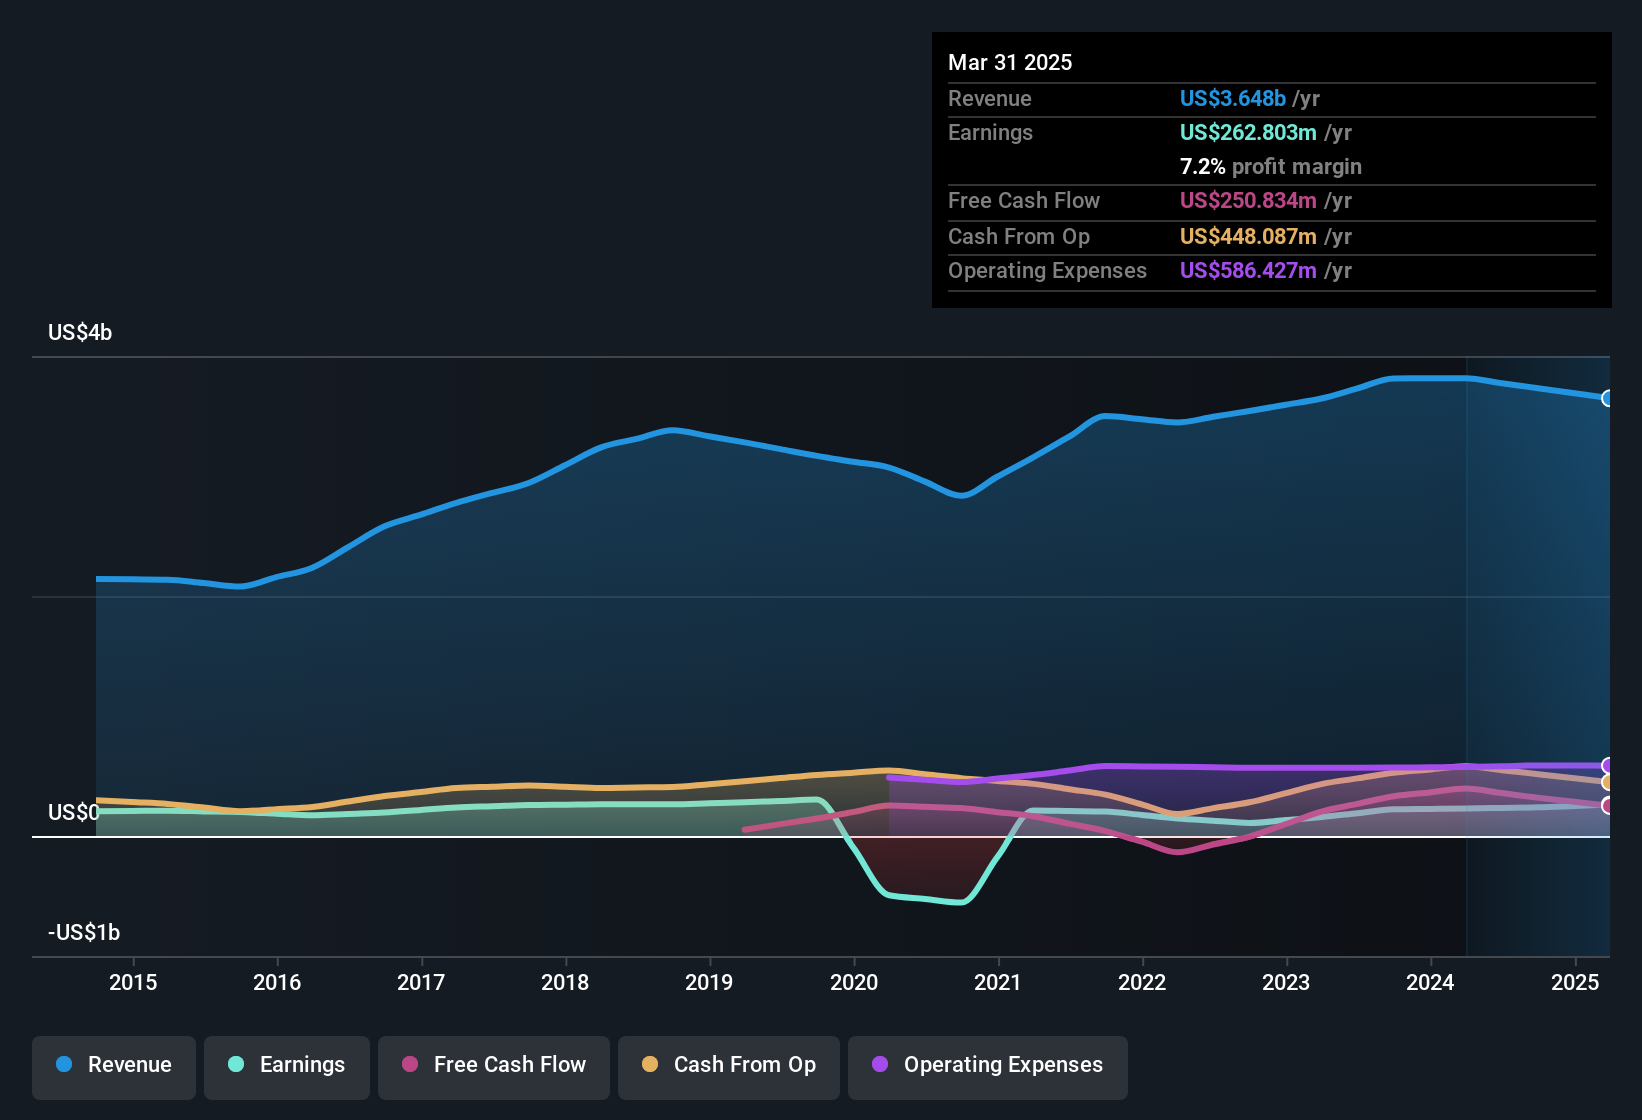Toggle the Earnings series visibility

click(x=286, y=1065)
